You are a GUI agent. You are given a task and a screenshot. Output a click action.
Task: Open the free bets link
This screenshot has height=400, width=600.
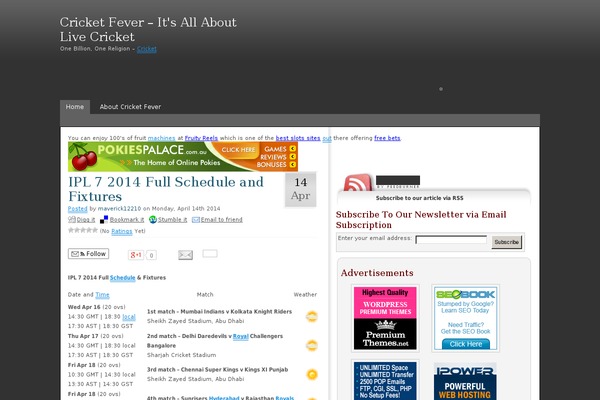(x=387, y=138)
